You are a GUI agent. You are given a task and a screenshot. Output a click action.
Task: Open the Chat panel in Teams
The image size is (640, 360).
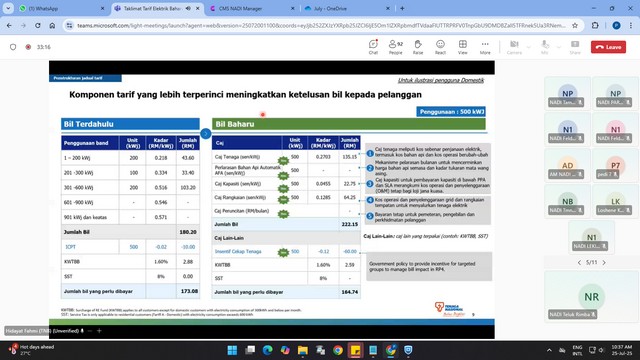pyautogui.click(x=373, y=47)
